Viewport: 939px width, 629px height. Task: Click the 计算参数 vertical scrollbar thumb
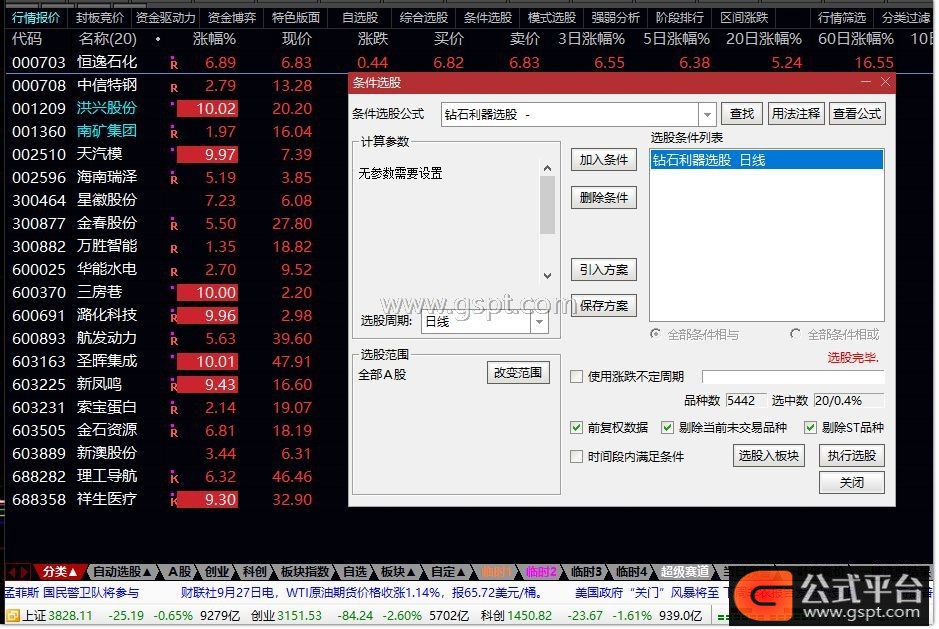[x=547, y=205]
